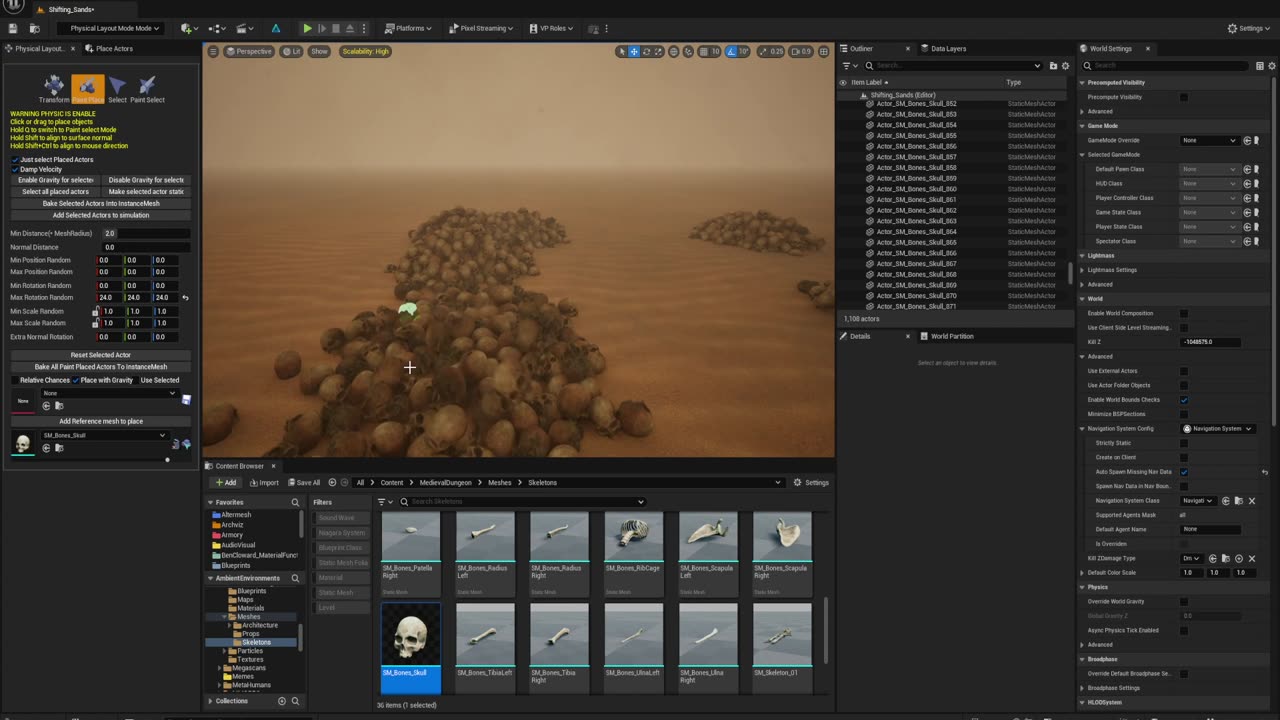The width and height of the screenshot is (1280, 720).
Task: Toggle world/local coordinate globe icon
Action: click(x=674, y=51)
